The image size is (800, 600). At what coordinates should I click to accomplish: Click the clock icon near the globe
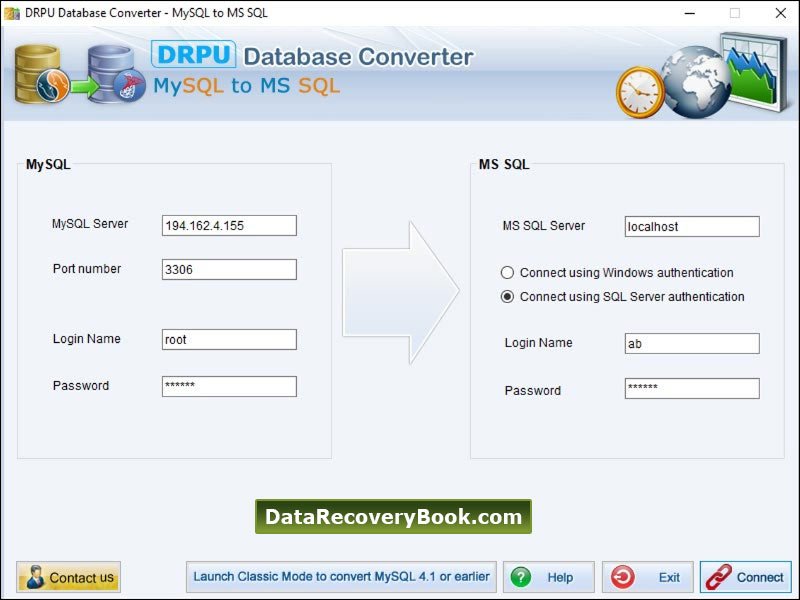tap(640, 90)
